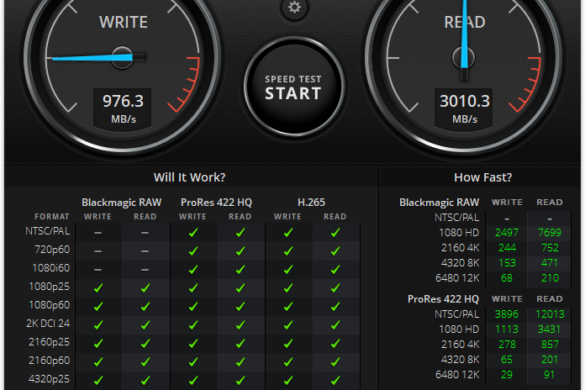
Task: Click the ProRes 422 HQ column header in Will It Work
Action: click(216, 202)
